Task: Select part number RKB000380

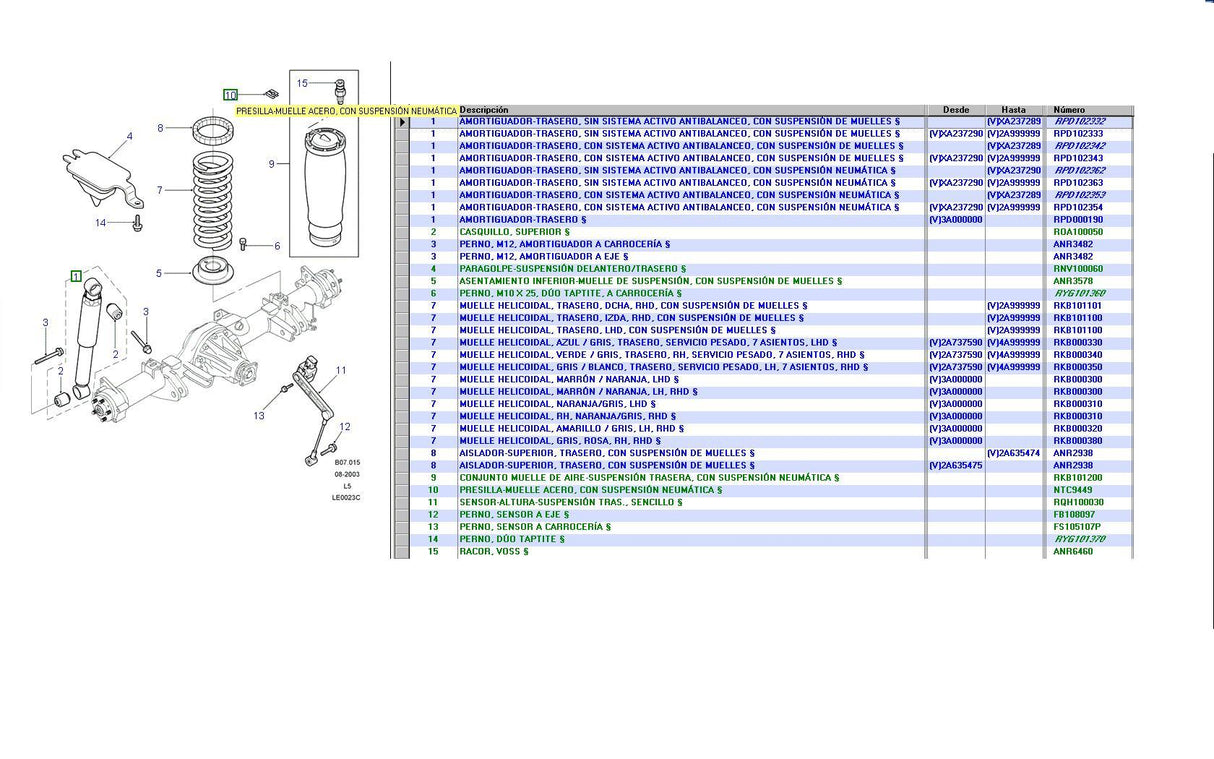Action: 1078,441
